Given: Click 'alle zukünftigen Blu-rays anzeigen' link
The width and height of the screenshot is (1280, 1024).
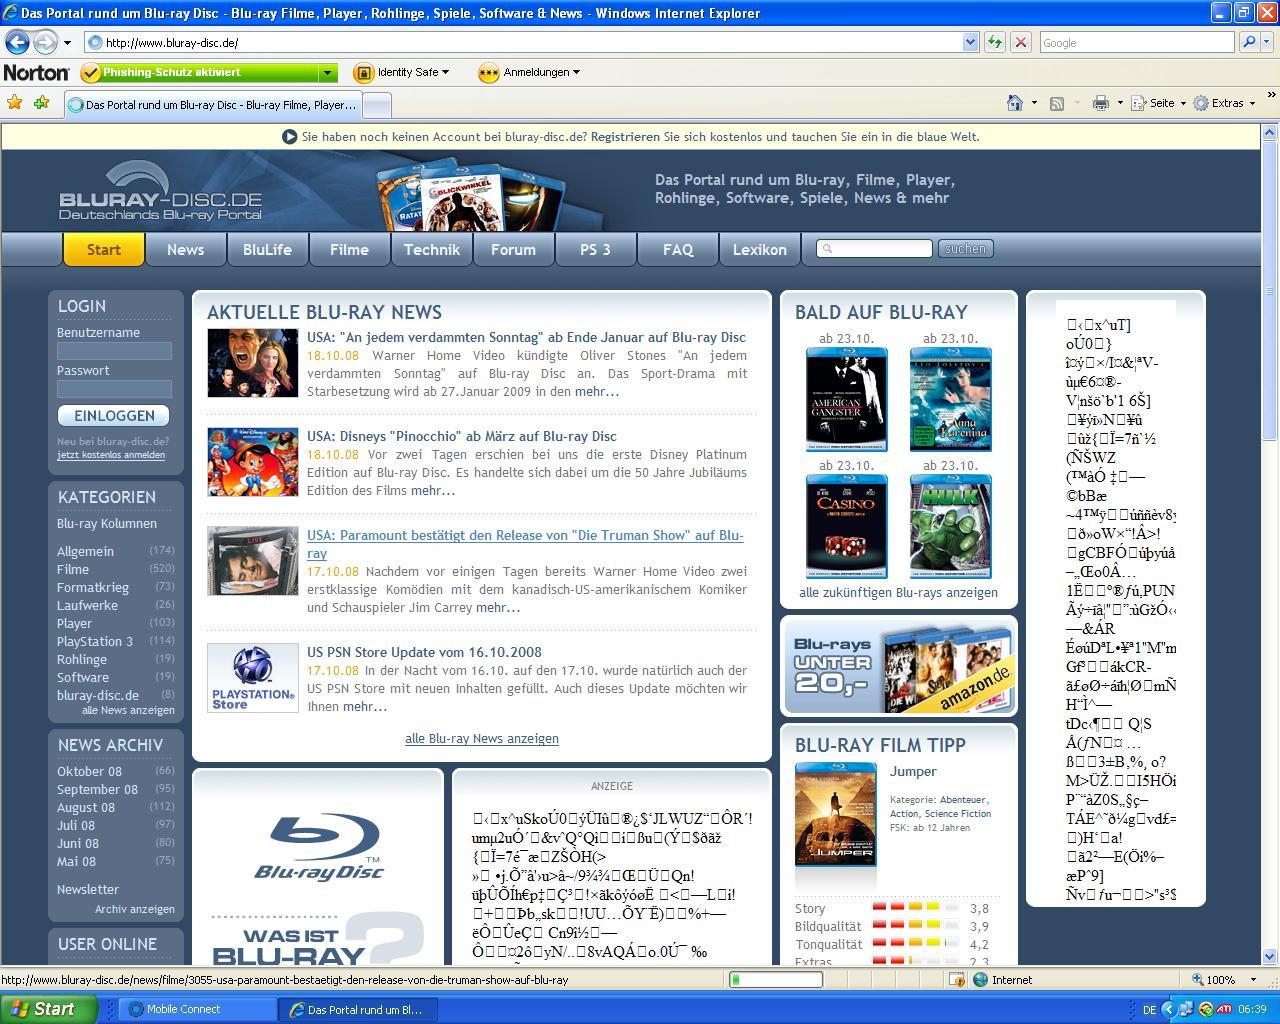Looking at the screenshot, I should click(x=898, y=593).
